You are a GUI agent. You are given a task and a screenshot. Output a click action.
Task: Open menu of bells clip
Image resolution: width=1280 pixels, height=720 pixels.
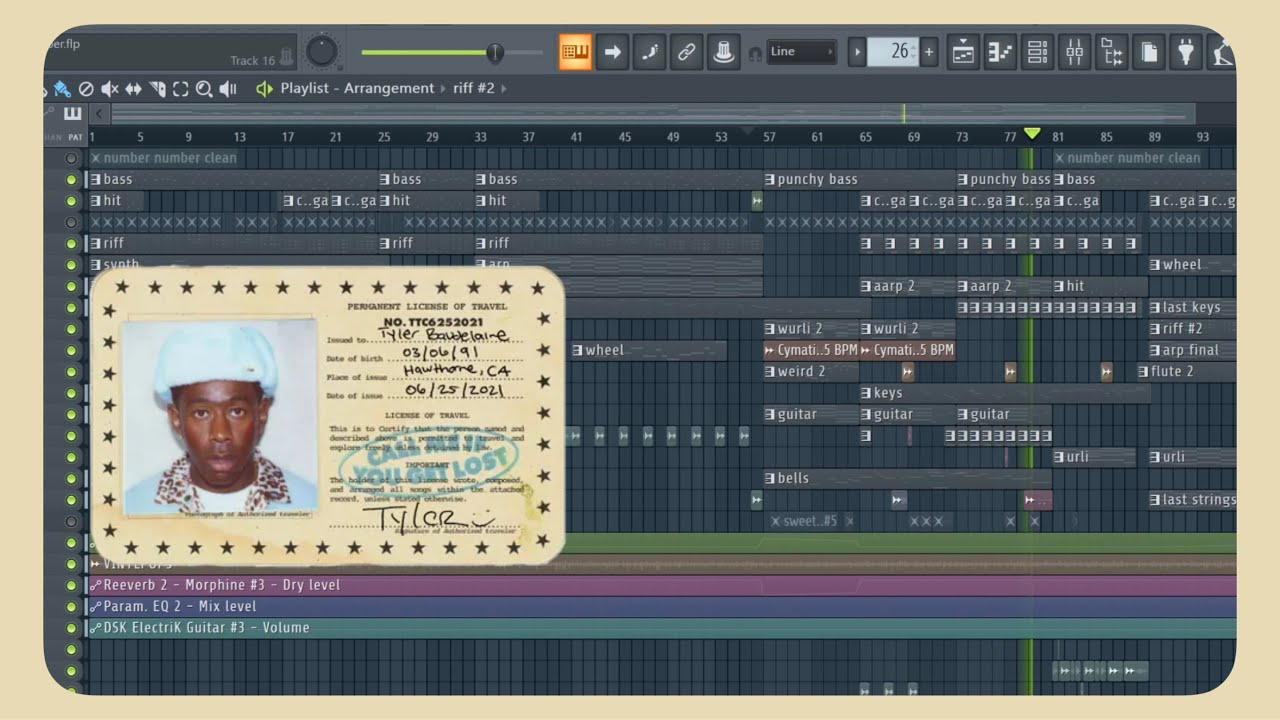tap(770, 478)
